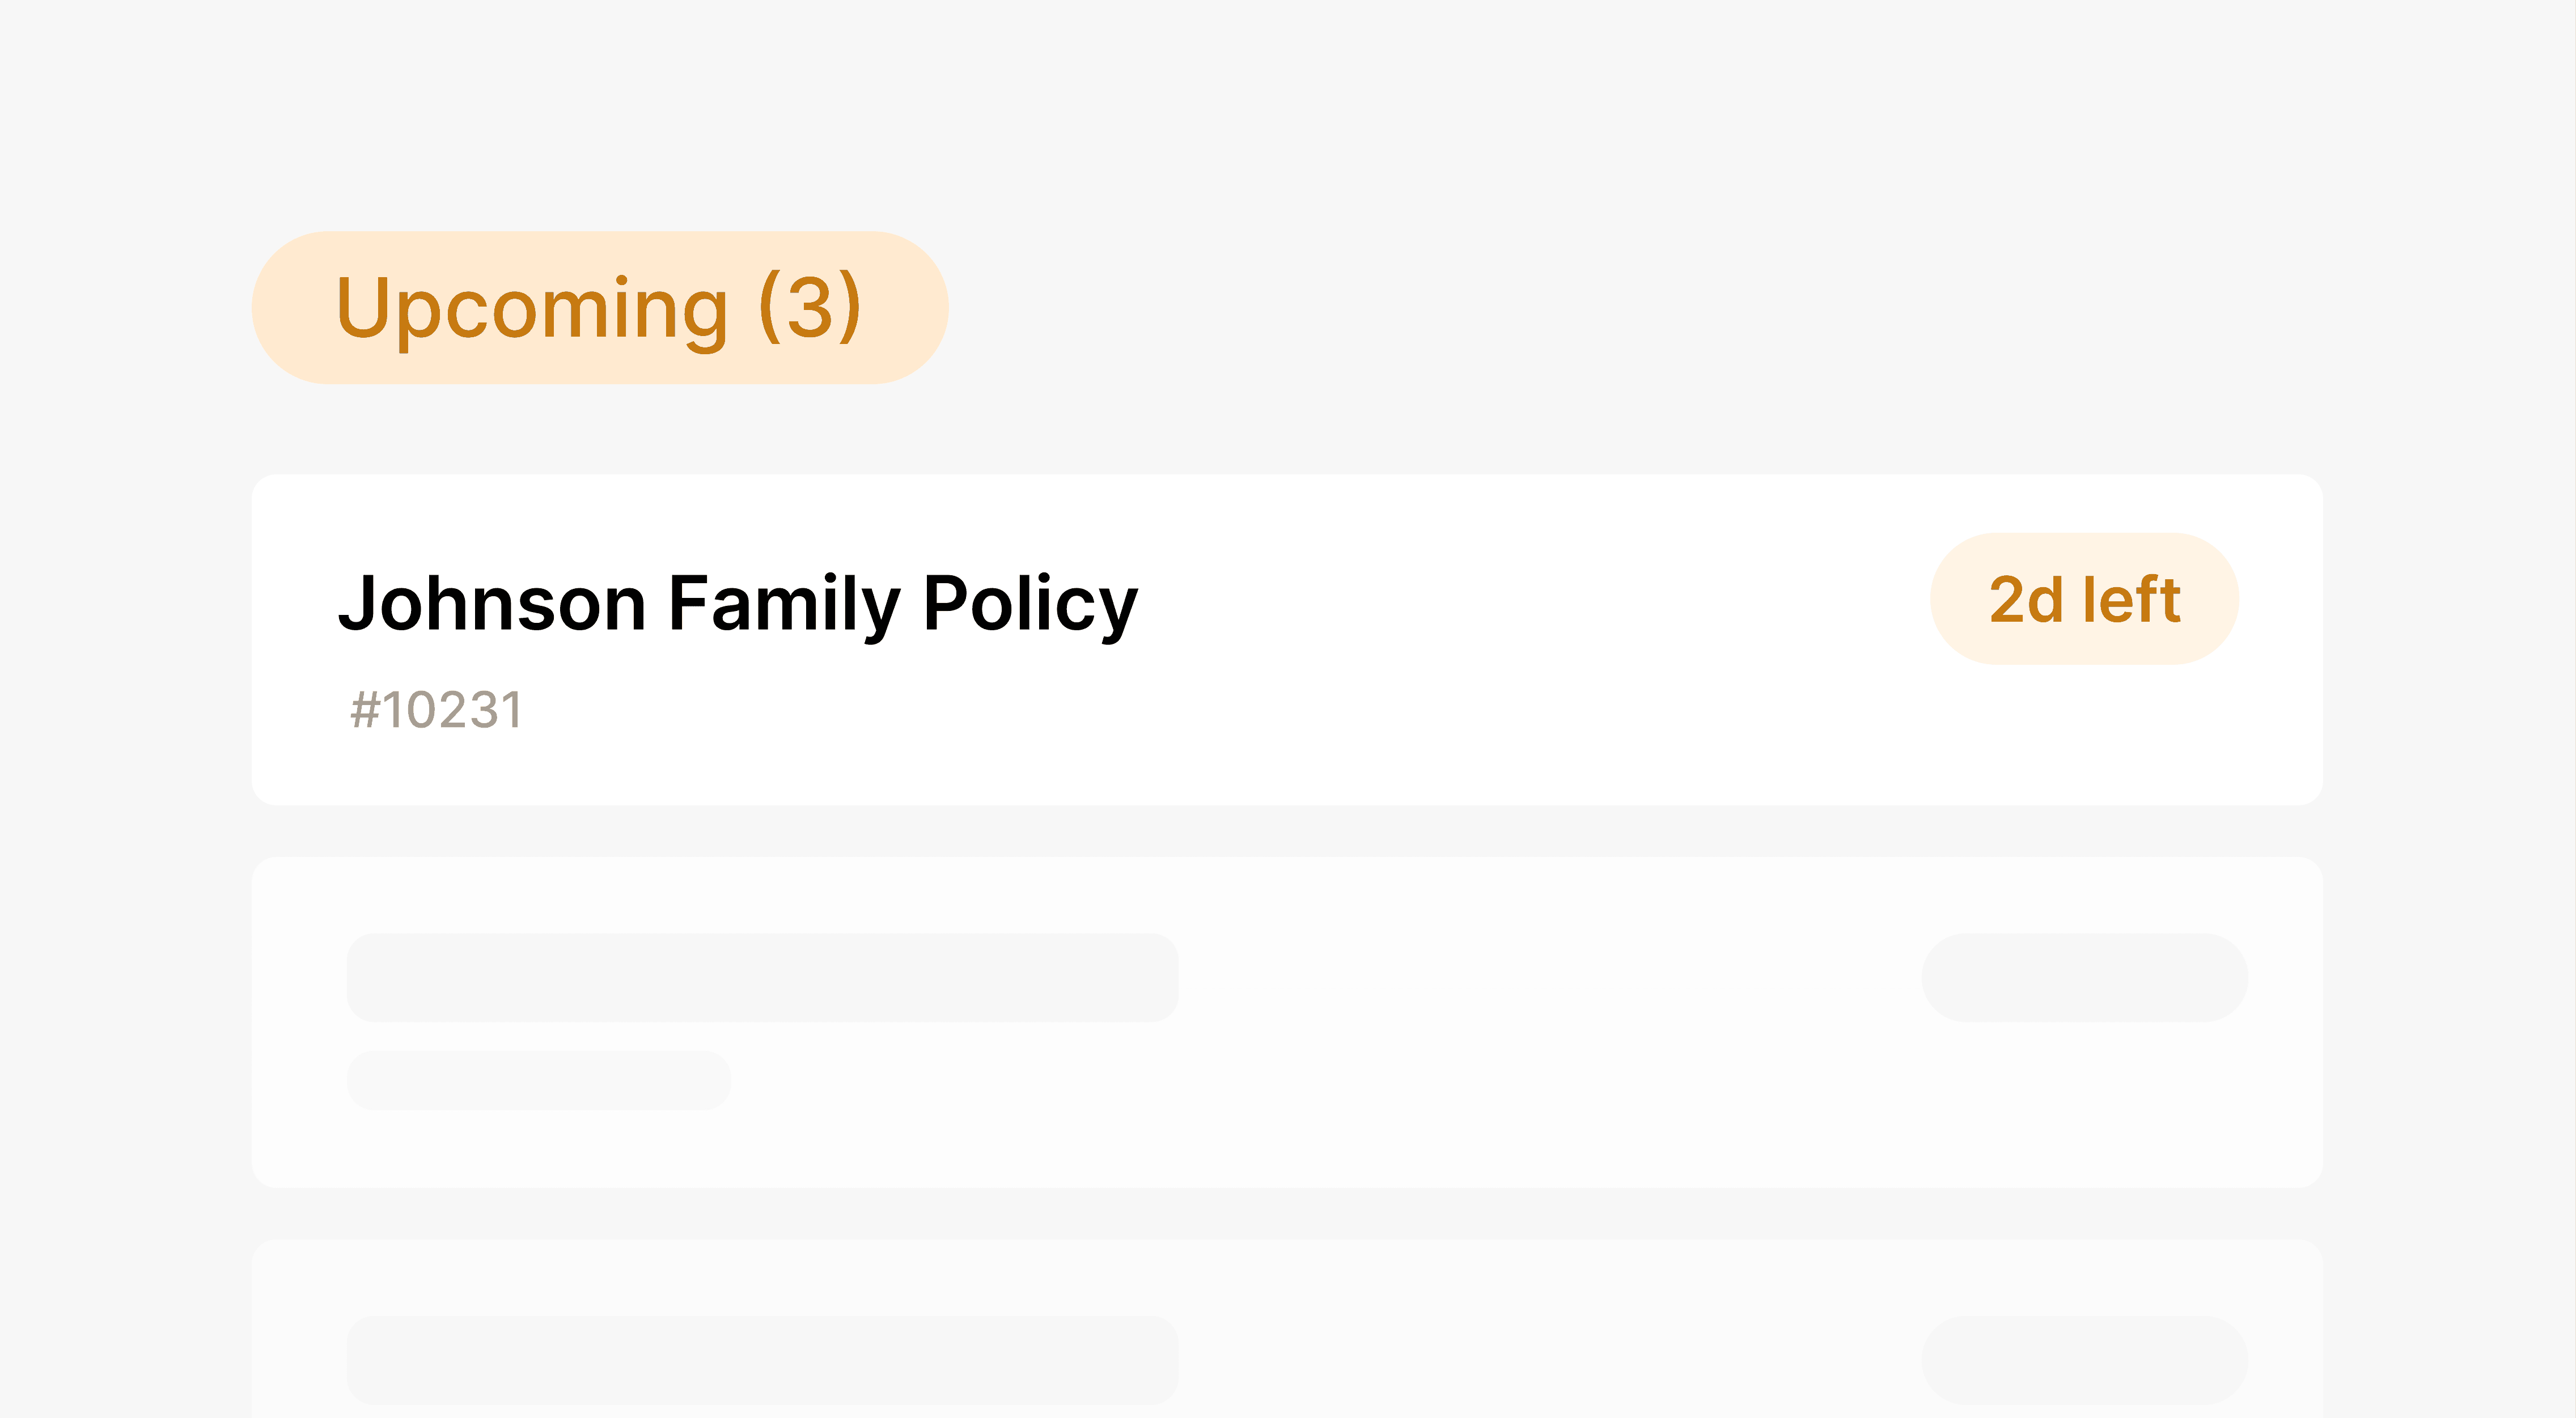This screenshot has height=1418, width=2576.
Task: Click third card's title placeholder bar
Action: [x=762, y=1360]
